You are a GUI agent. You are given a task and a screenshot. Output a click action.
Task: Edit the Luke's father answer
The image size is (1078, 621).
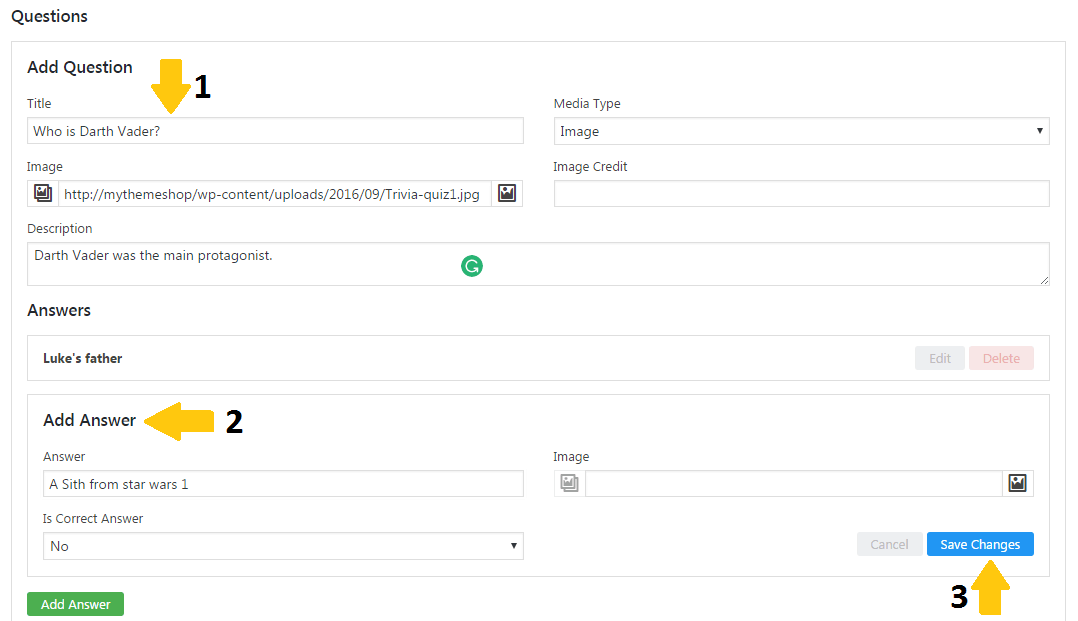coord(940,358)
